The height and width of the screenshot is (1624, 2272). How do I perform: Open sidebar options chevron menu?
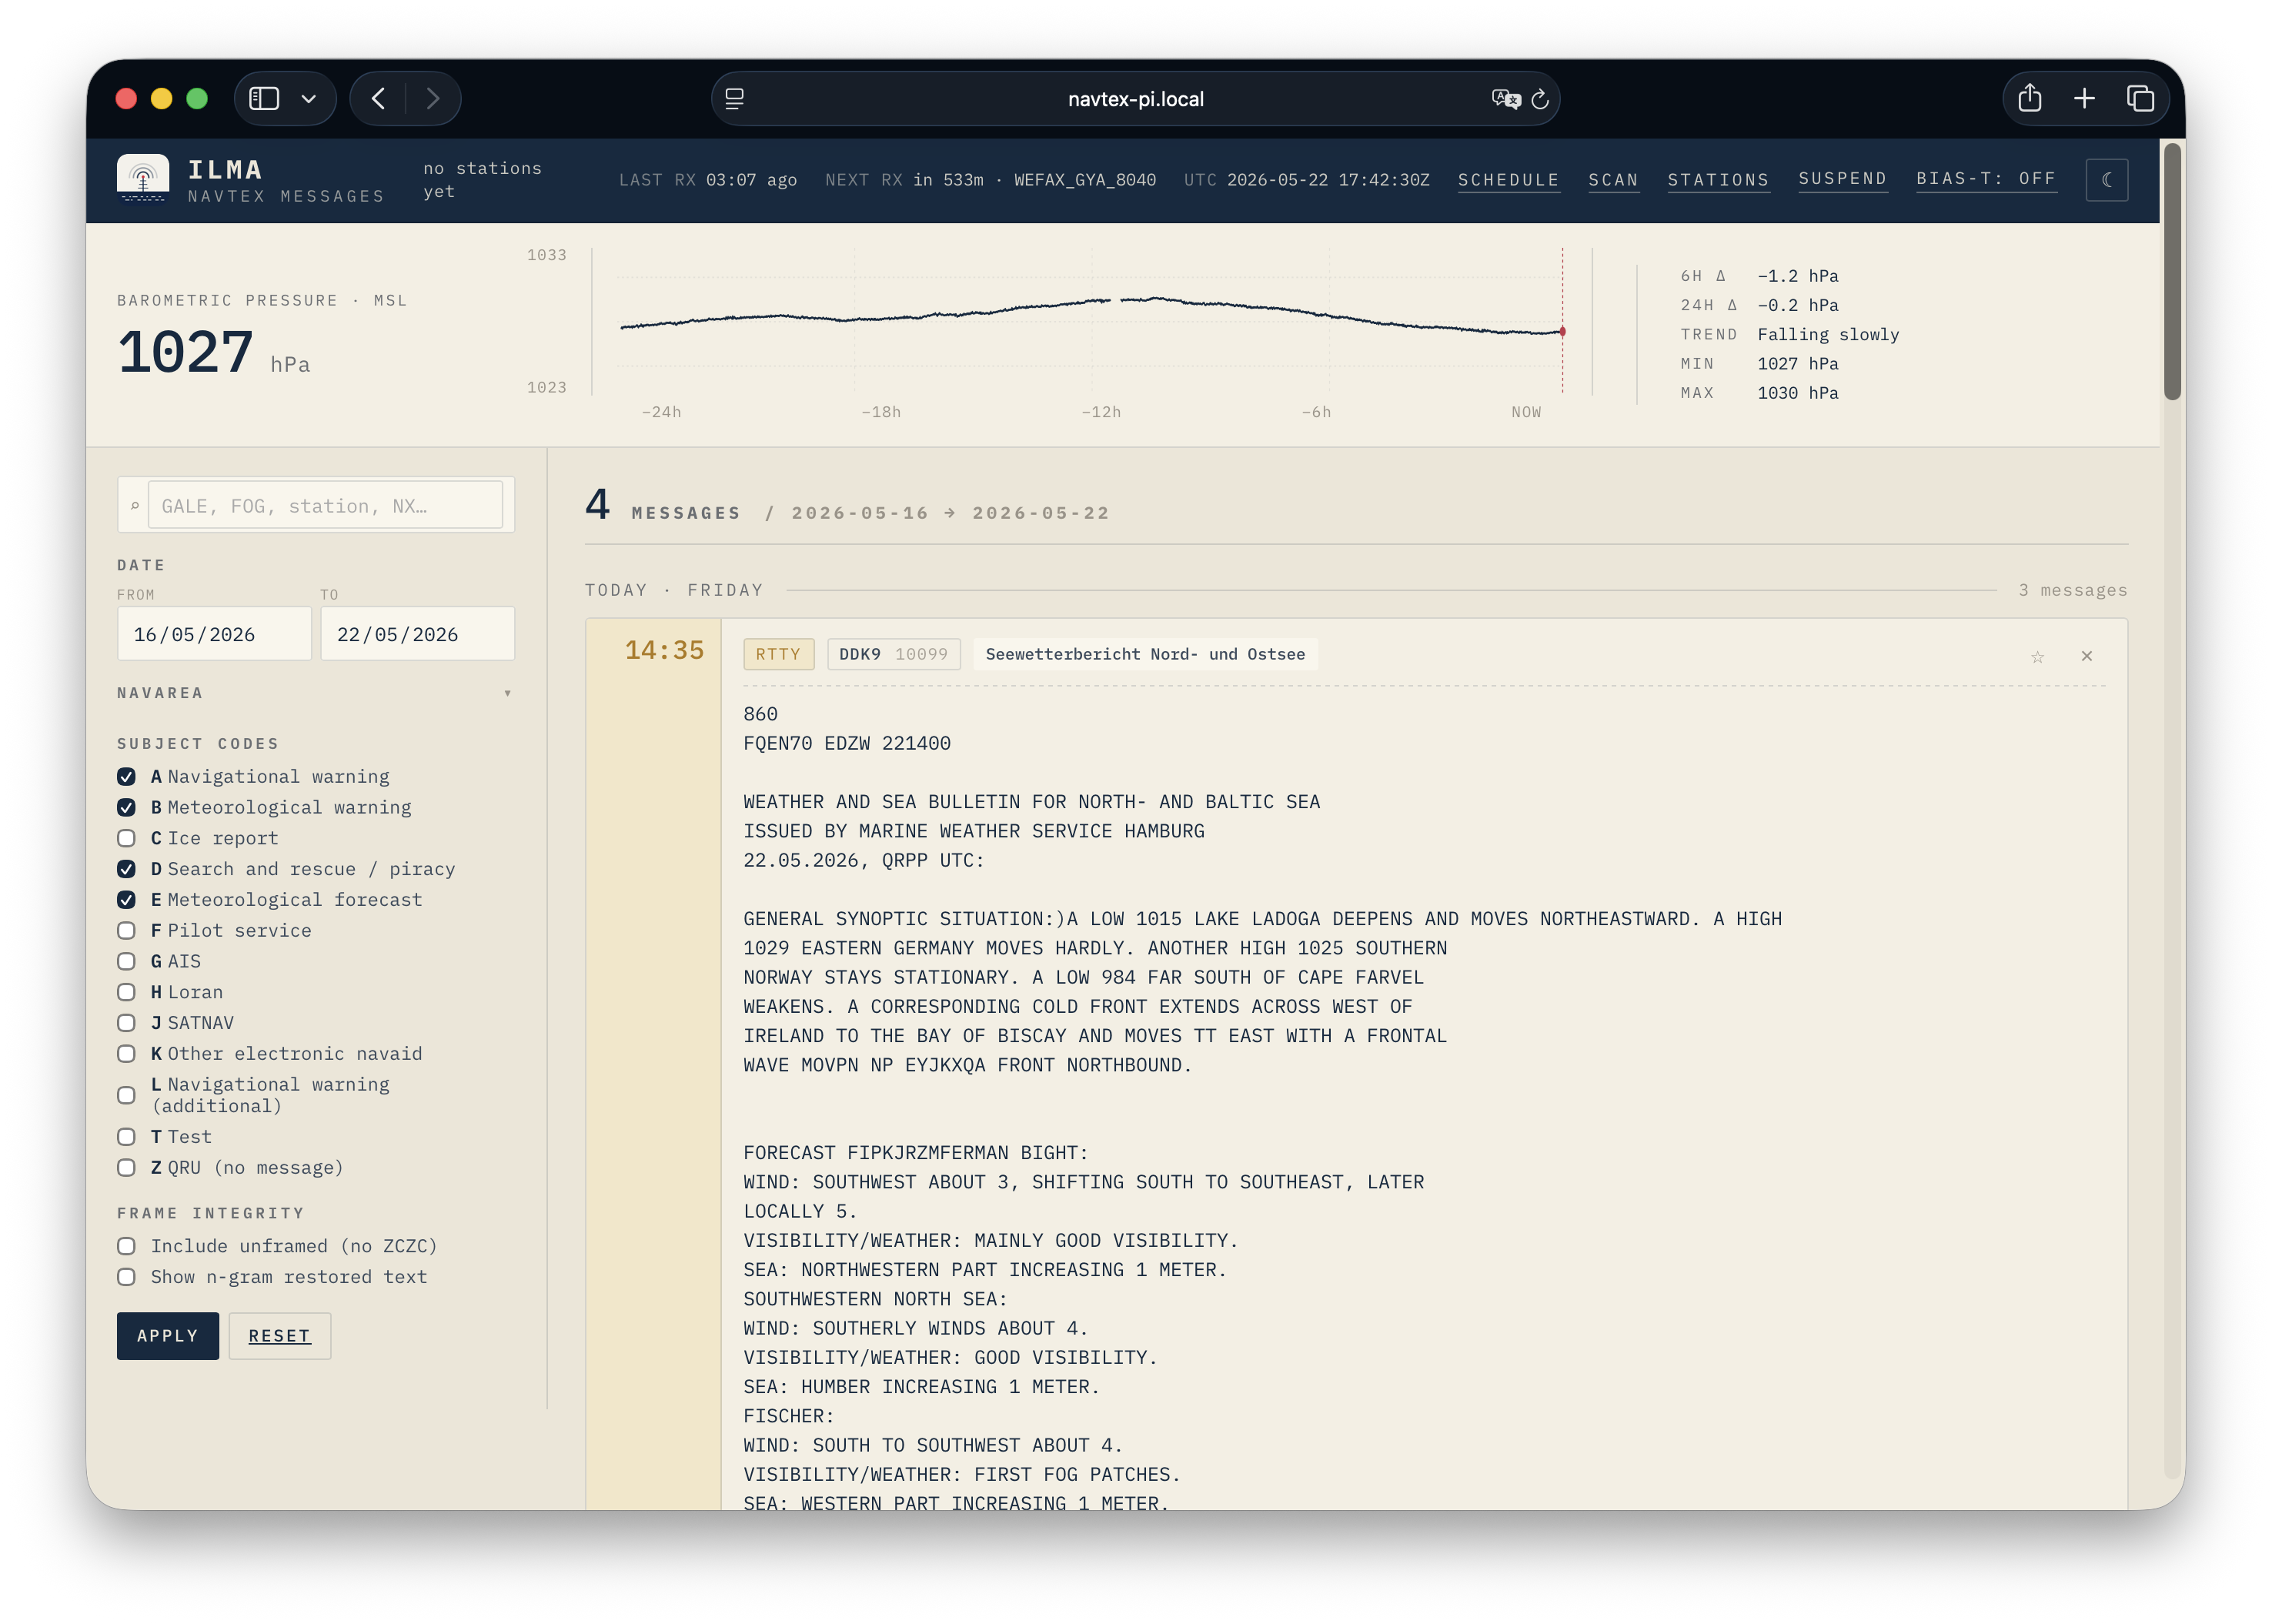(309, 98)
